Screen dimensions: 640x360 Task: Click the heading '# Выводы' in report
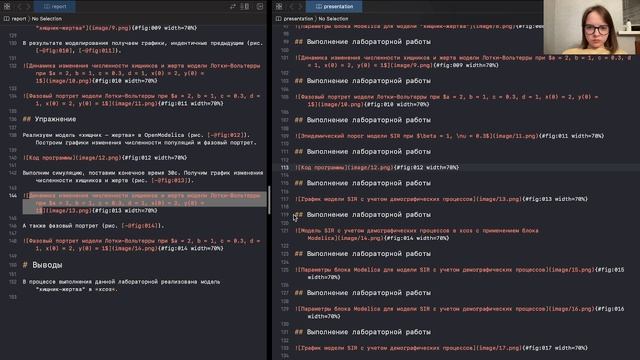(x=42, y=265)
